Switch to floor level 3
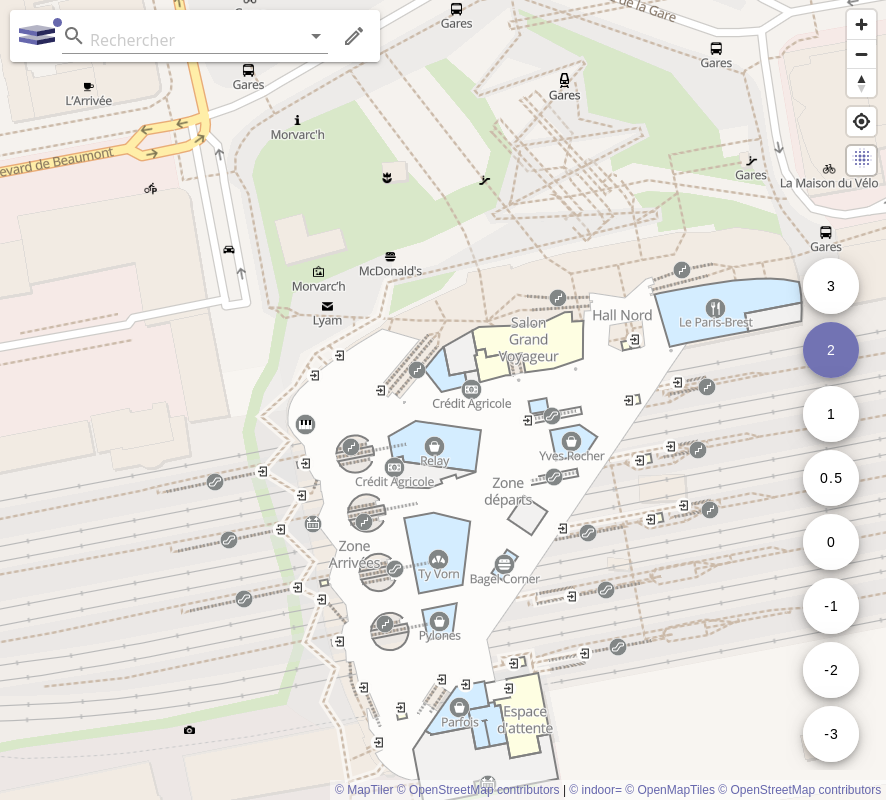 [830, 286]
